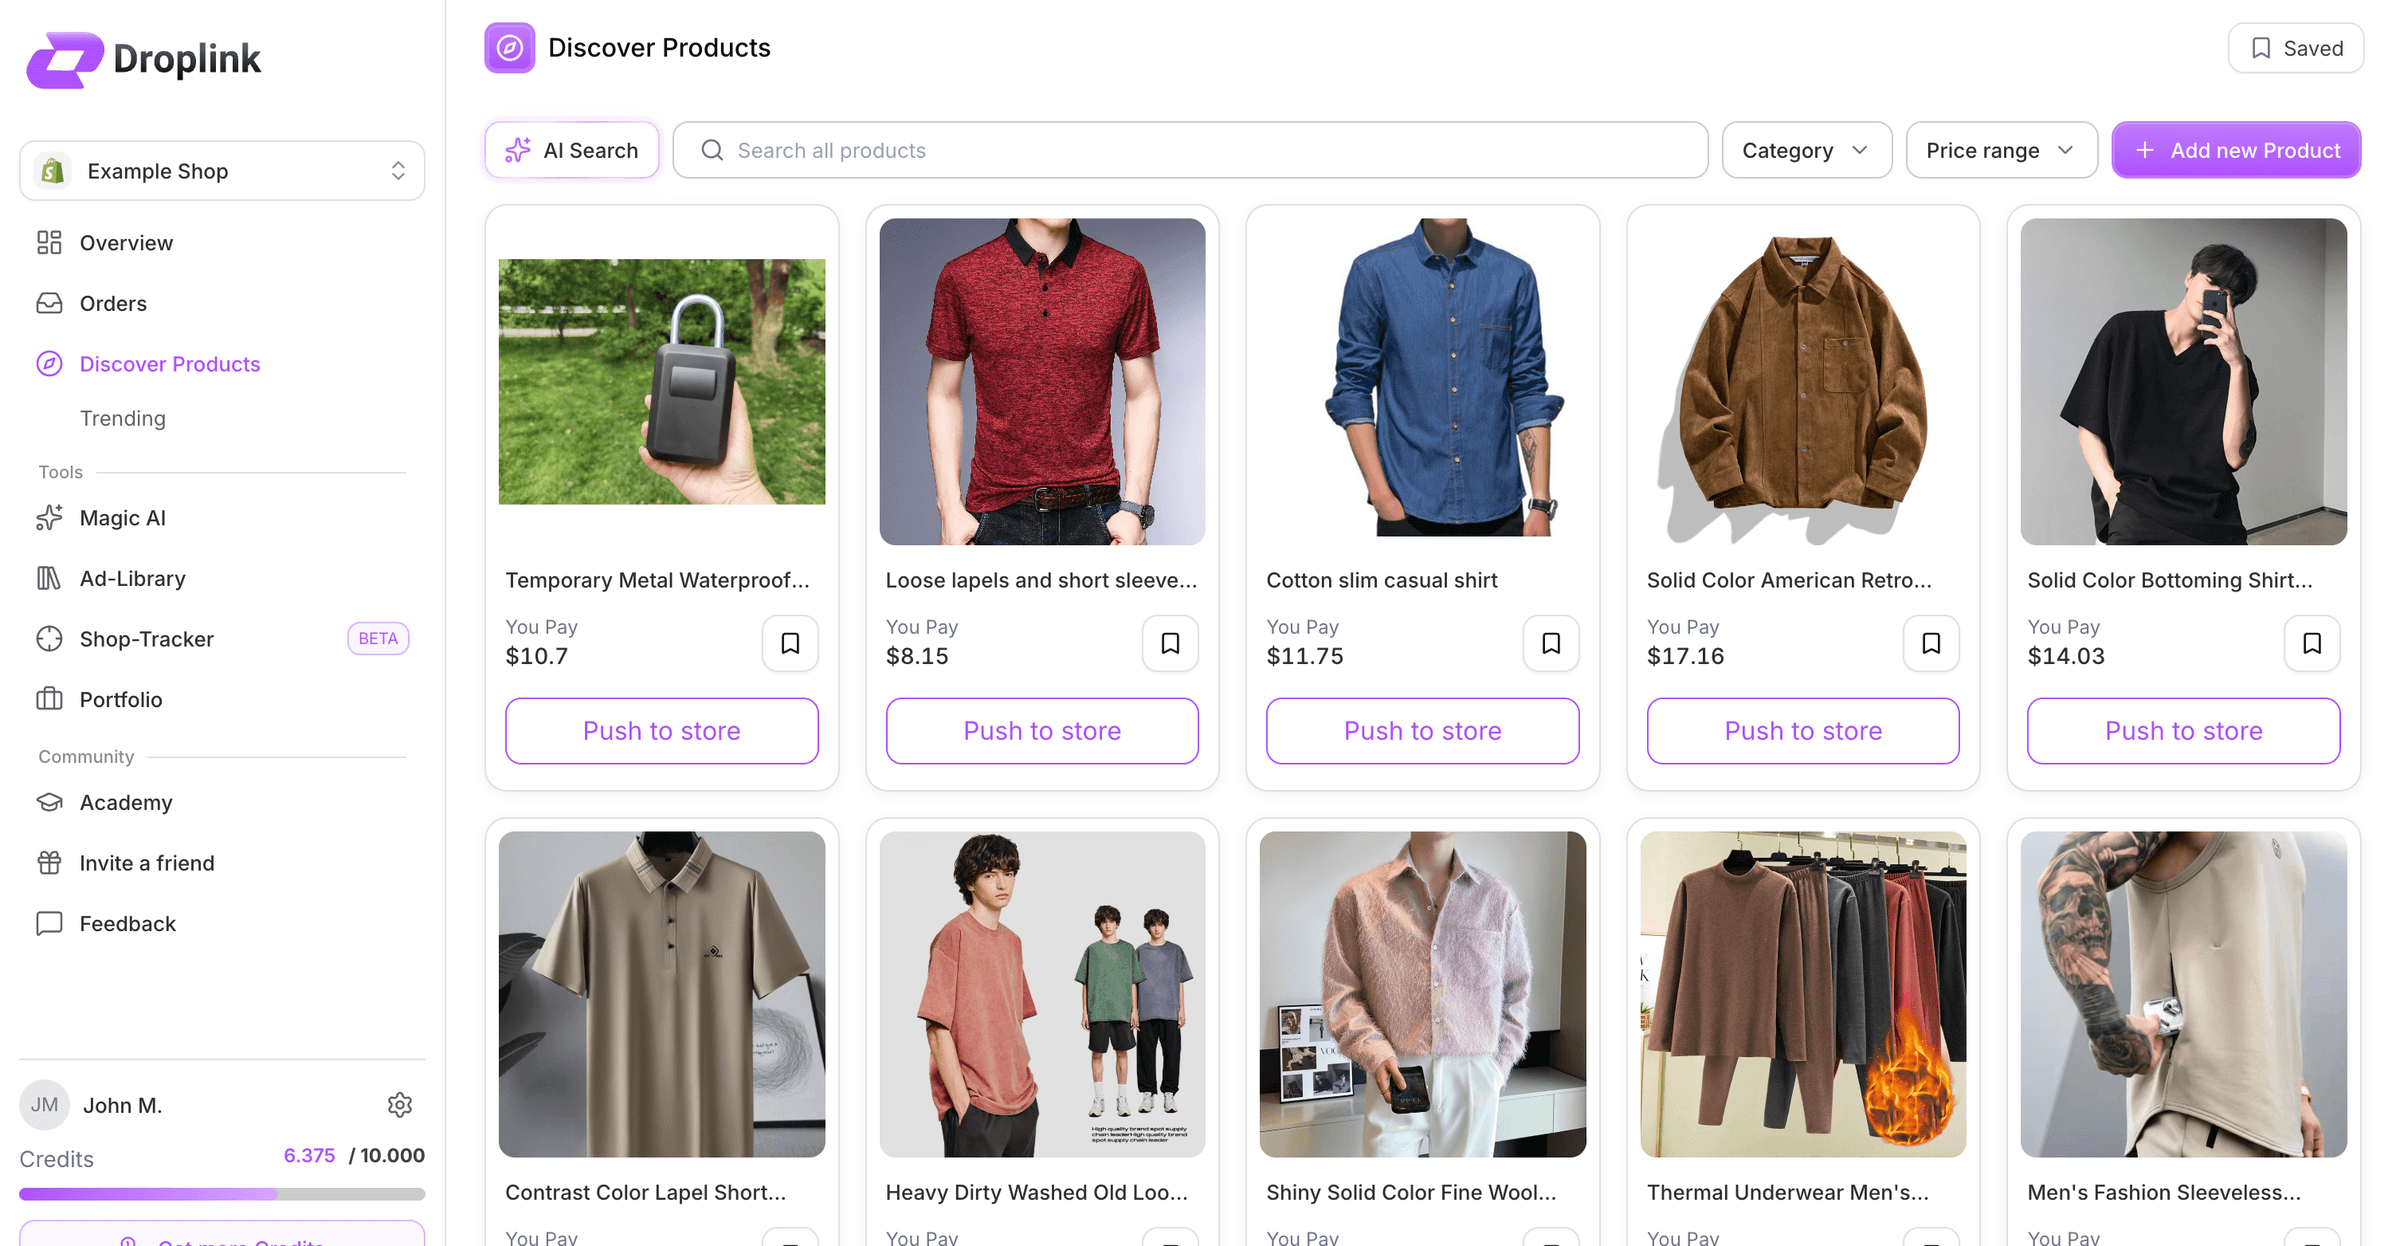The image size is (2400, 1246).
Task: Click the magnifier icon in search bar
Action: [712, 150]
